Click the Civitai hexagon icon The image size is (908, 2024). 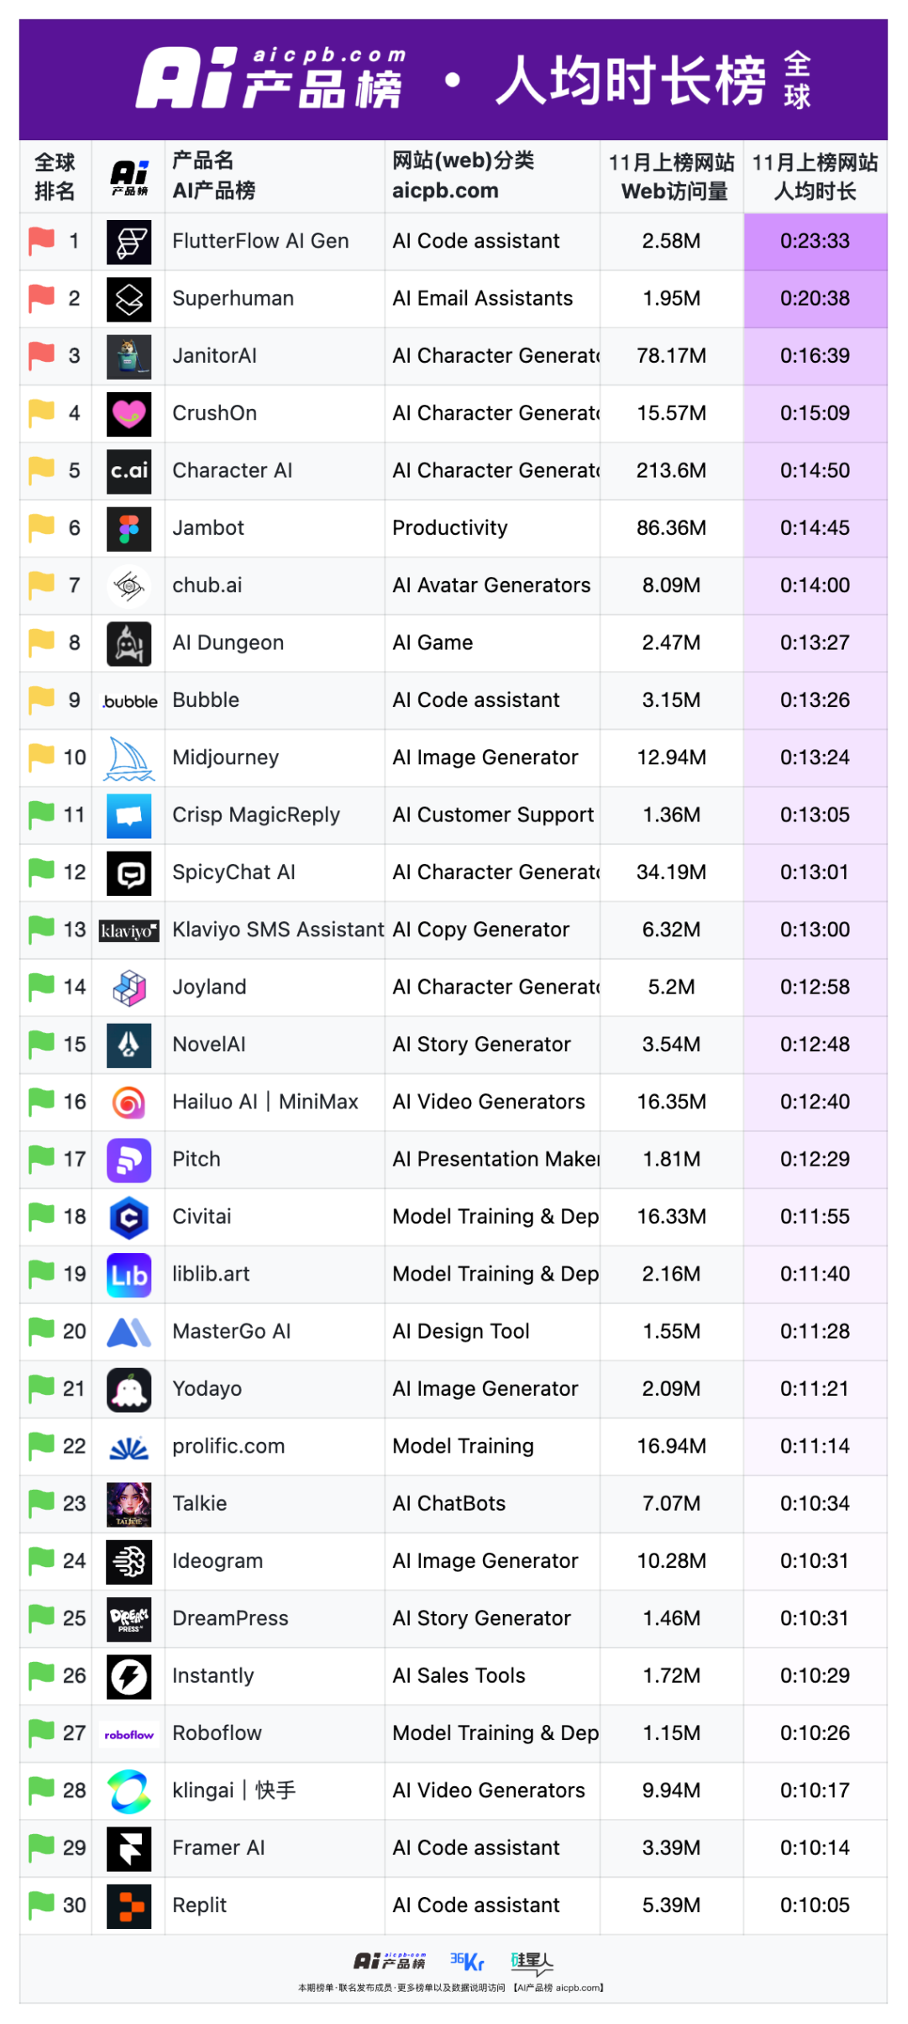coord(129,1217)
